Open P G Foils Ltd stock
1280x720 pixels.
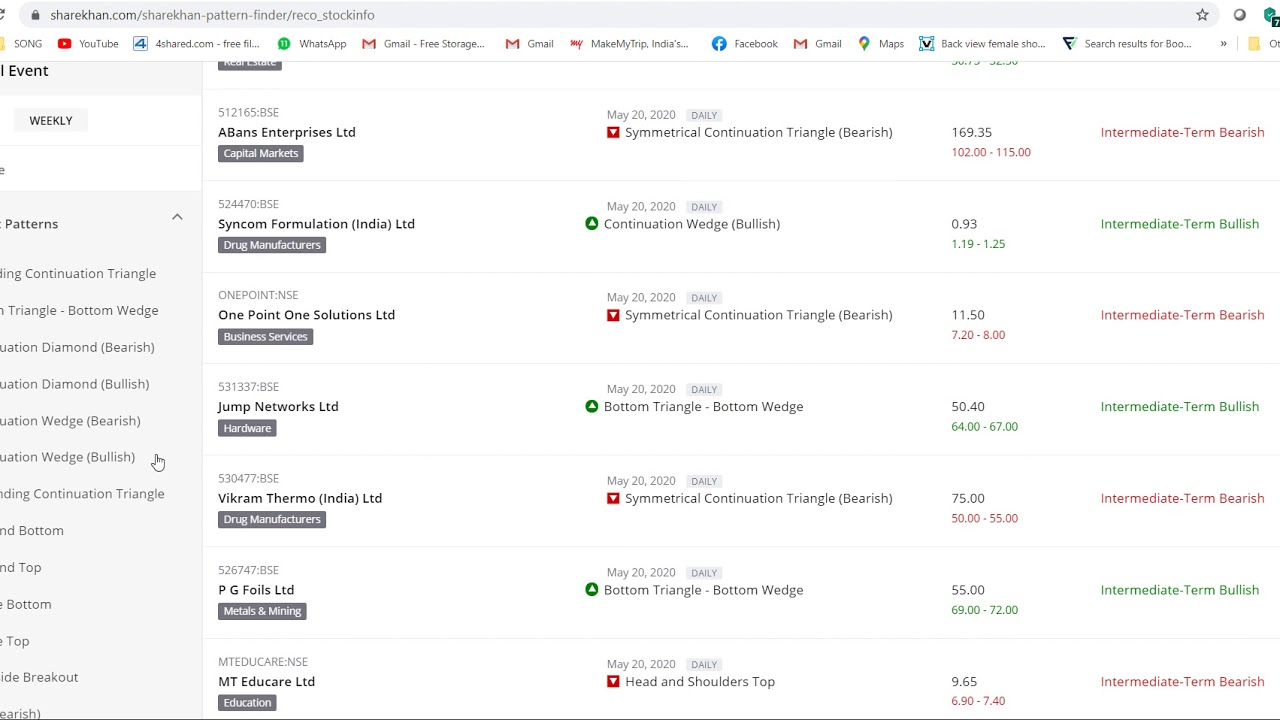pos(256,590)
